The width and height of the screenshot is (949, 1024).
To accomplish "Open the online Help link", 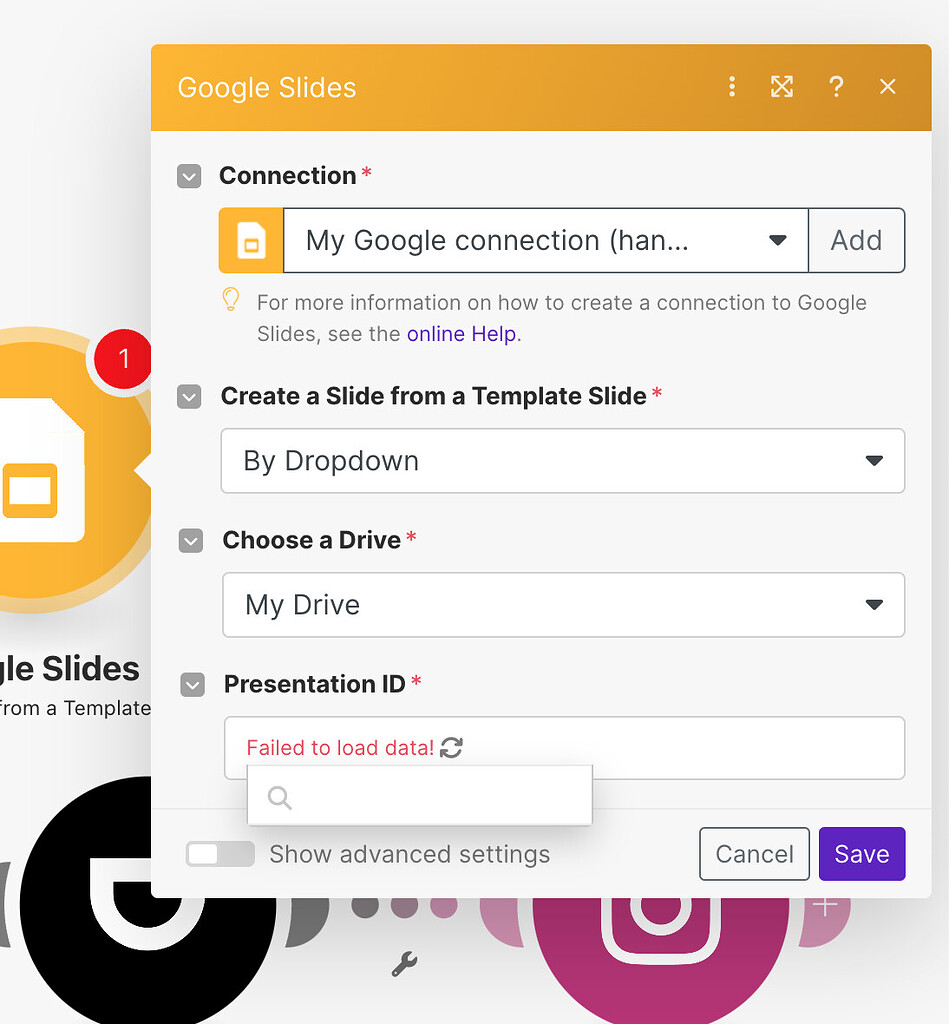I will pyautogui.click(x=461, y=334).
